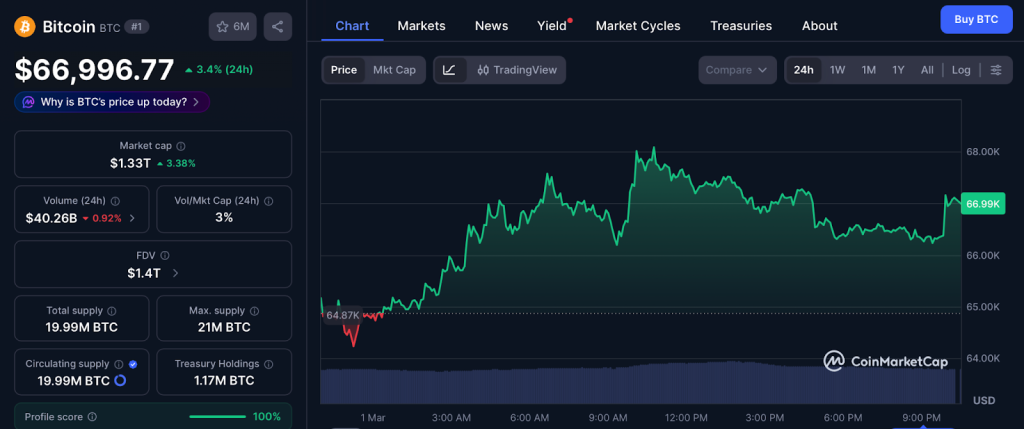1024x429 pixels.
Task: Click the Profile score info icon
Action: pyautogui.click(x=92, y=416)
